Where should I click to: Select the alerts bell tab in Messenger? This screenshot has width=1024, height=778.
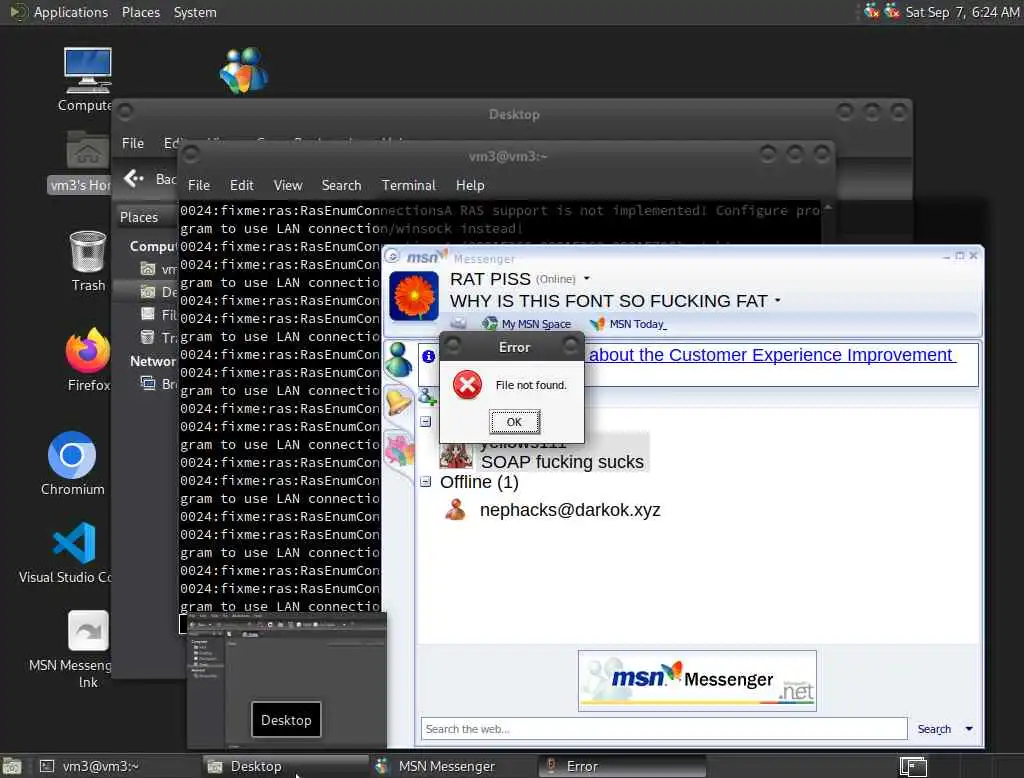tap(398, 402)
